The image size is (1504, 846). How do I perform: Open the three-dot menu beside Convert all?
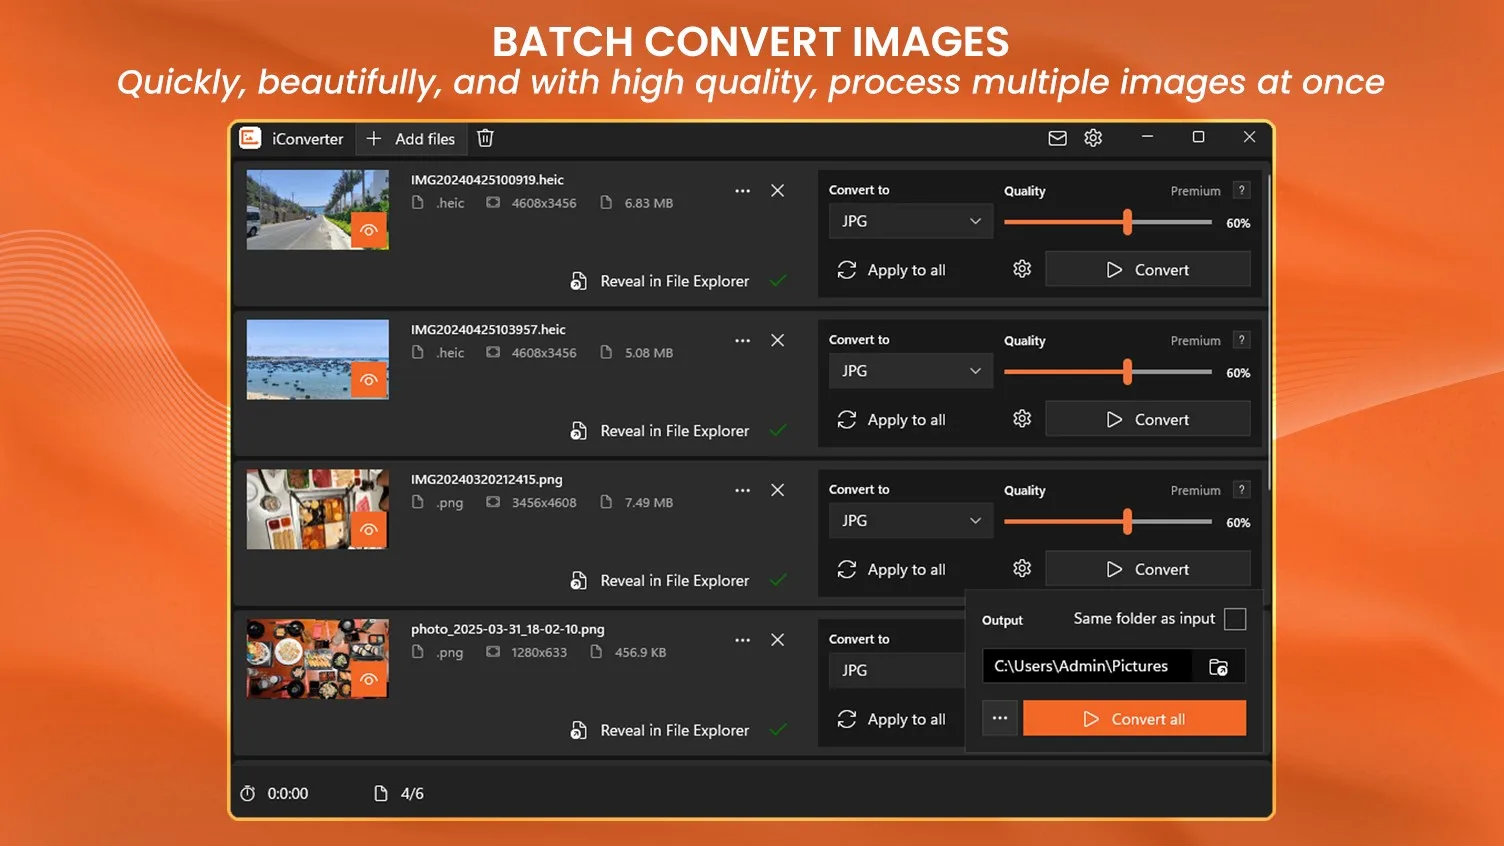tap(1000, 718)
